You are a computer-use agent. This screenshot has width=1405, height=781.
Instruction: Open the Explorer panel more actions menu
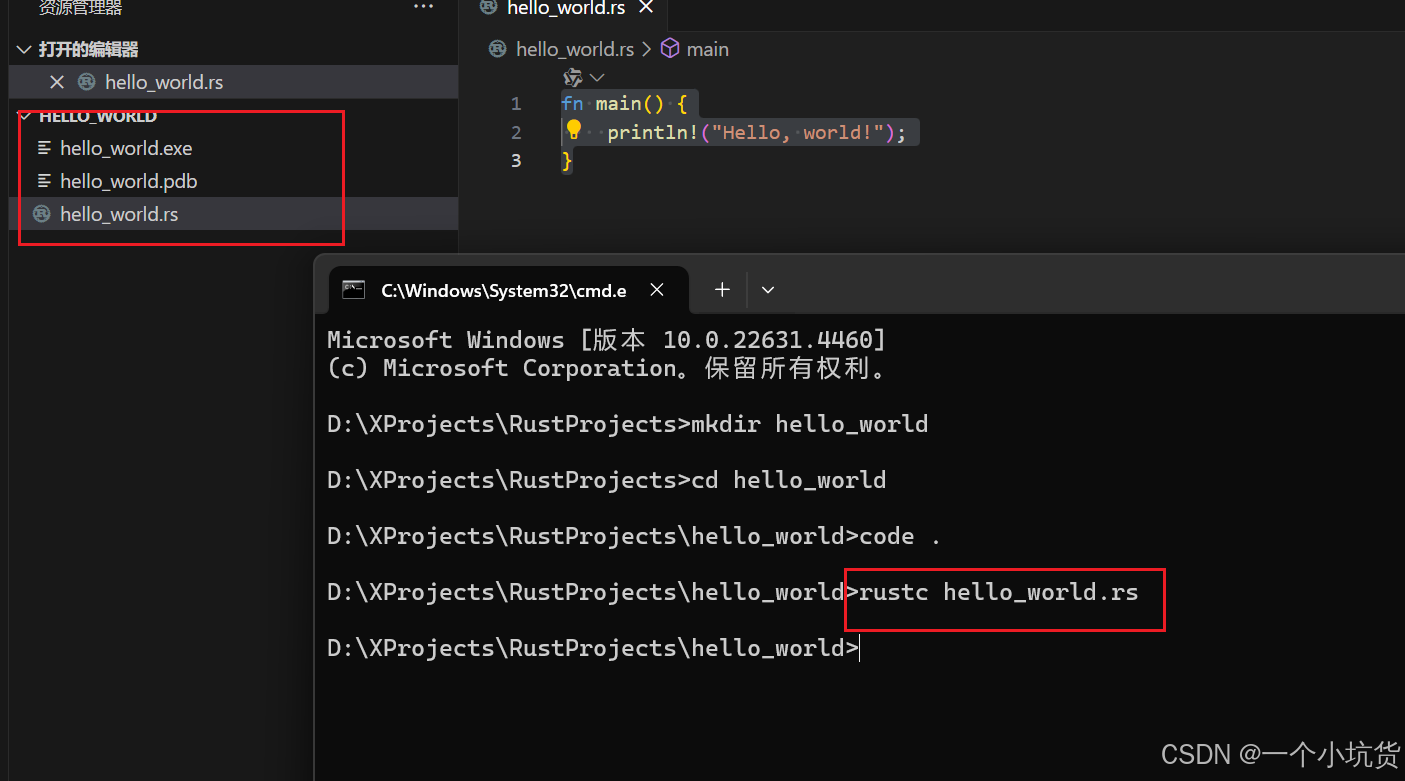click(424, 8)
